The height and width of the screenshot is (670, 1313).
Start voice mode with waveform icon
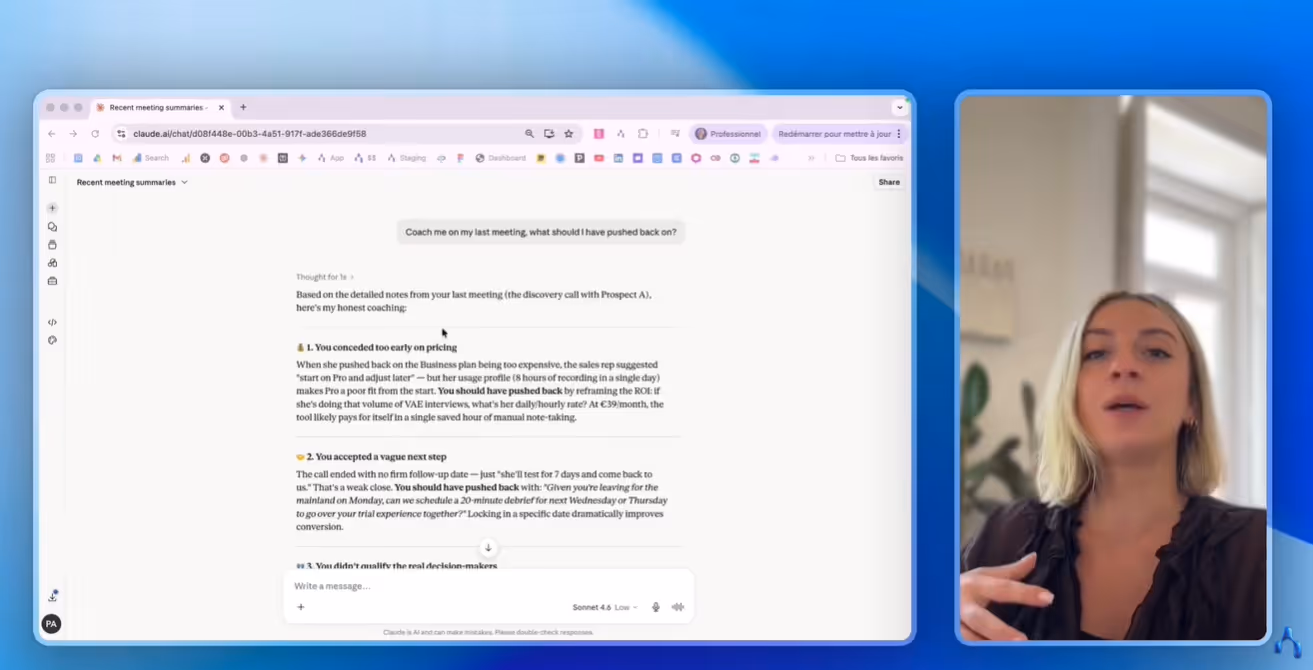[678, 607]
